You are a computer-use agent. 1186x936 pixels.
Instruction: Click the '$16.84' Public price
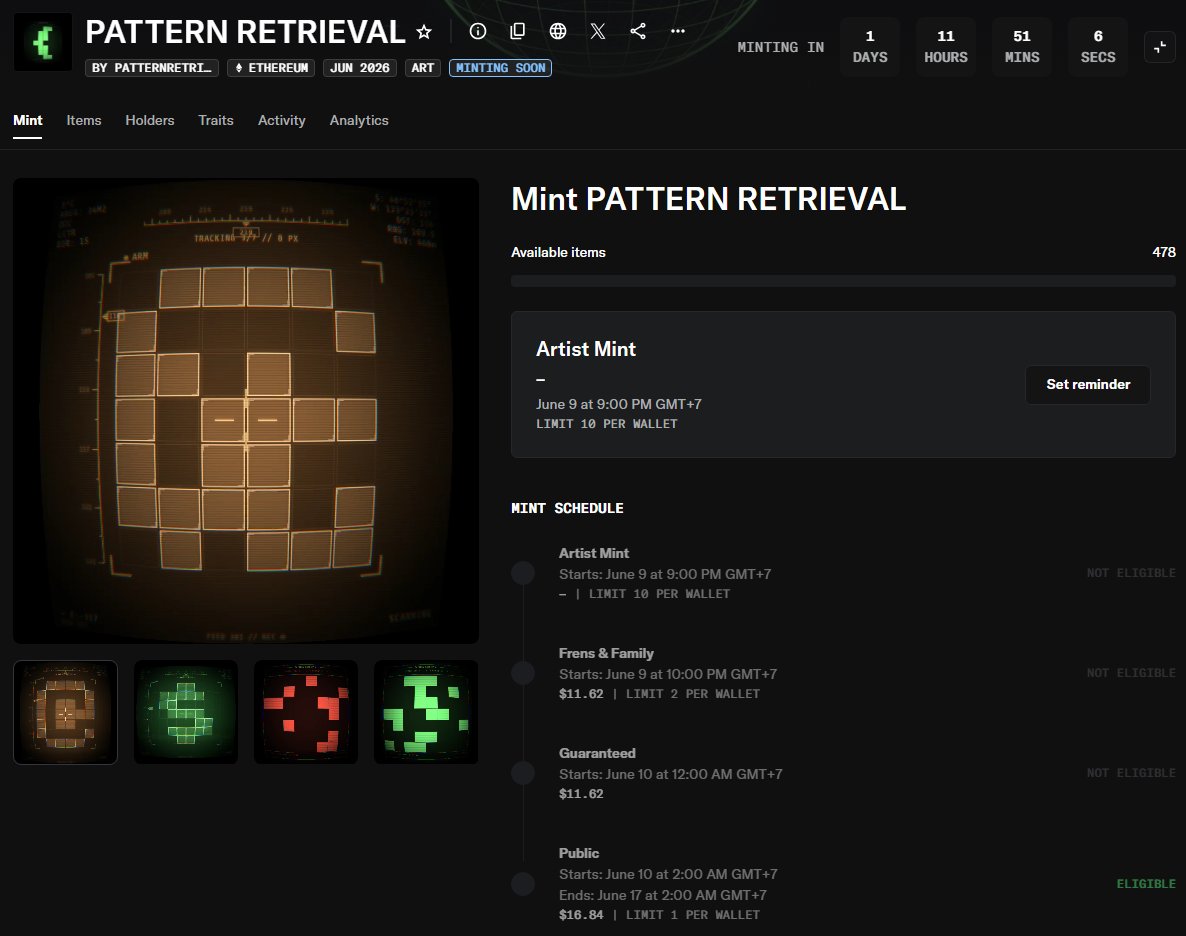coord(581,915)
